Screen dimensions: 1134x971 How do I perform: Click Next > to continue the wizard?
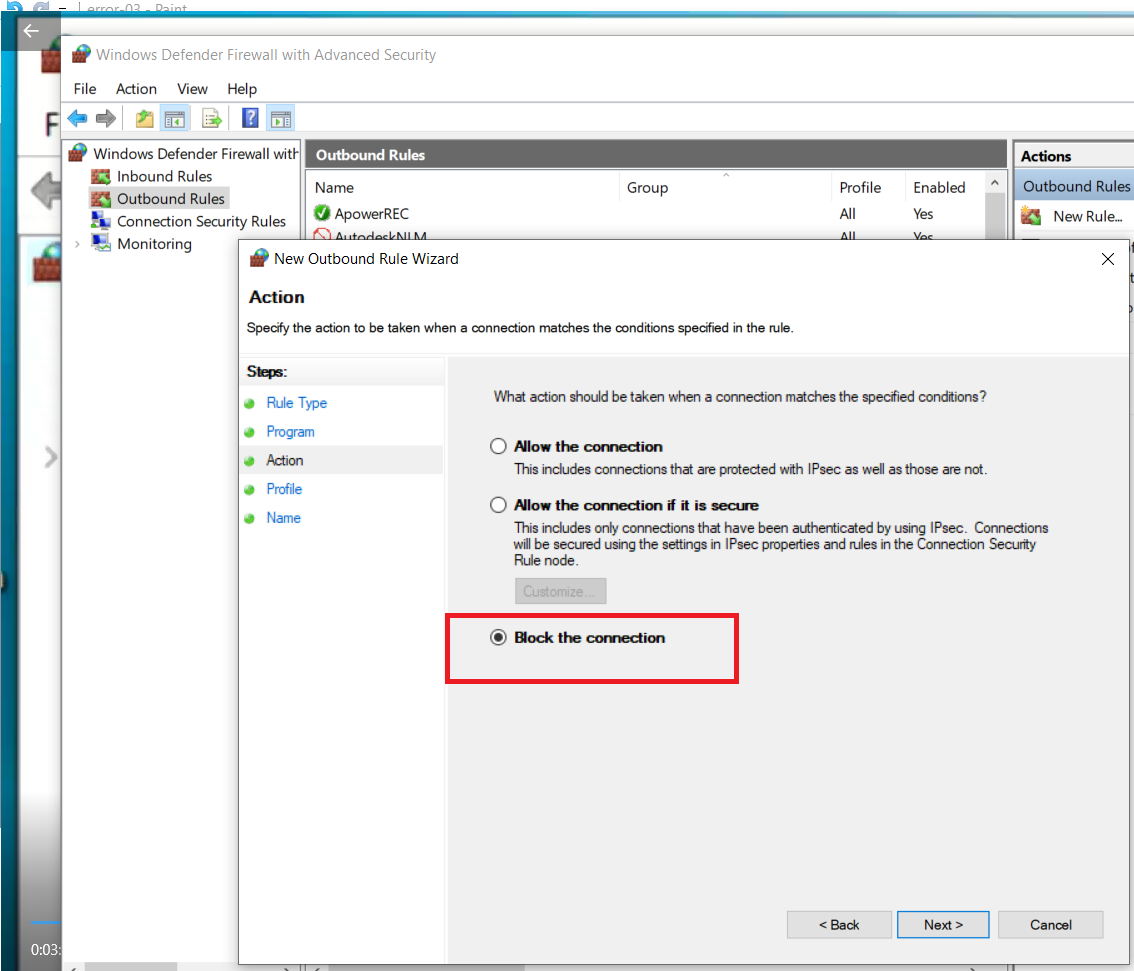pyautogui.click(x=943, y=925)
